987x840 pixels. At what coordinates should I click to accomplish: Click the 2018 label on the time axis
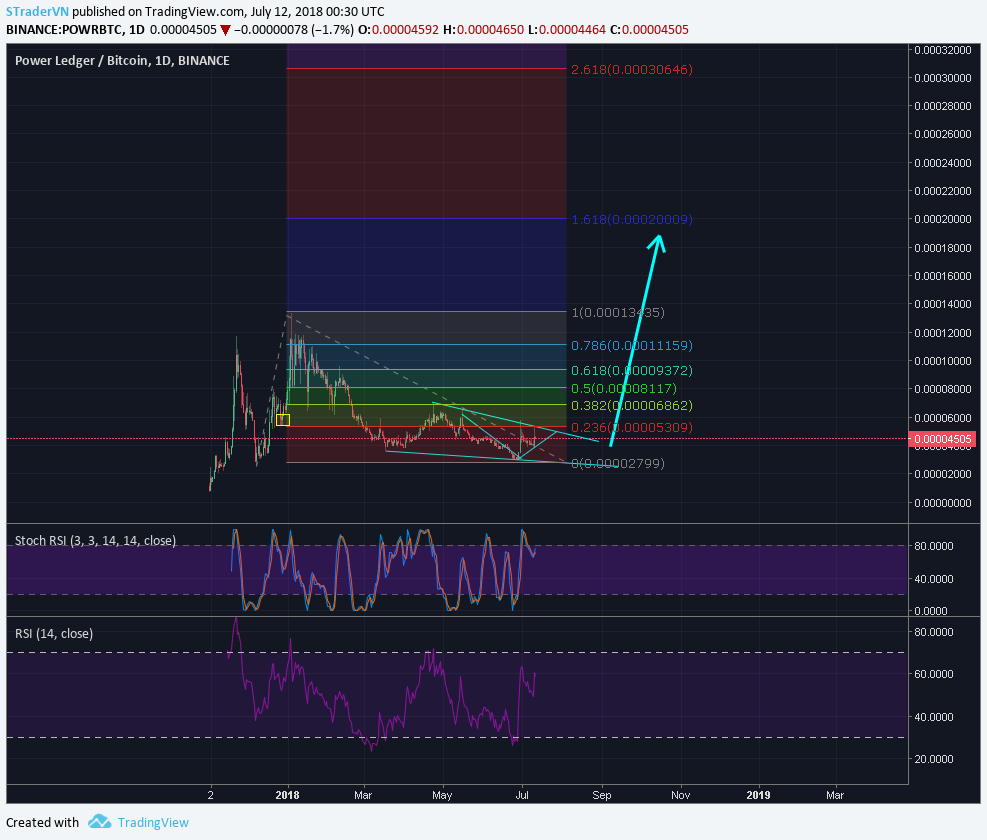pyautogui.click(x=288, y=795)
